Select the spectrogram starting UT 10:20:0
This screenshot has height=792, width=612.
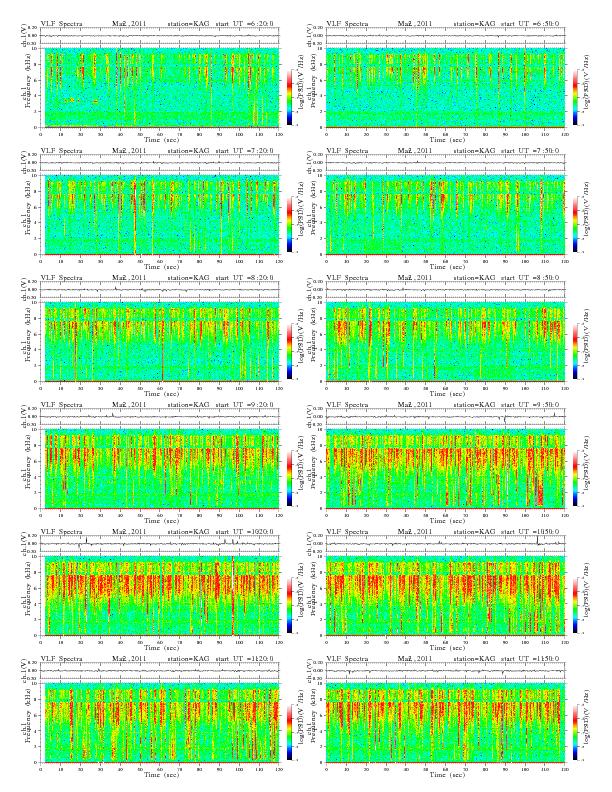(x=160, y=596)
